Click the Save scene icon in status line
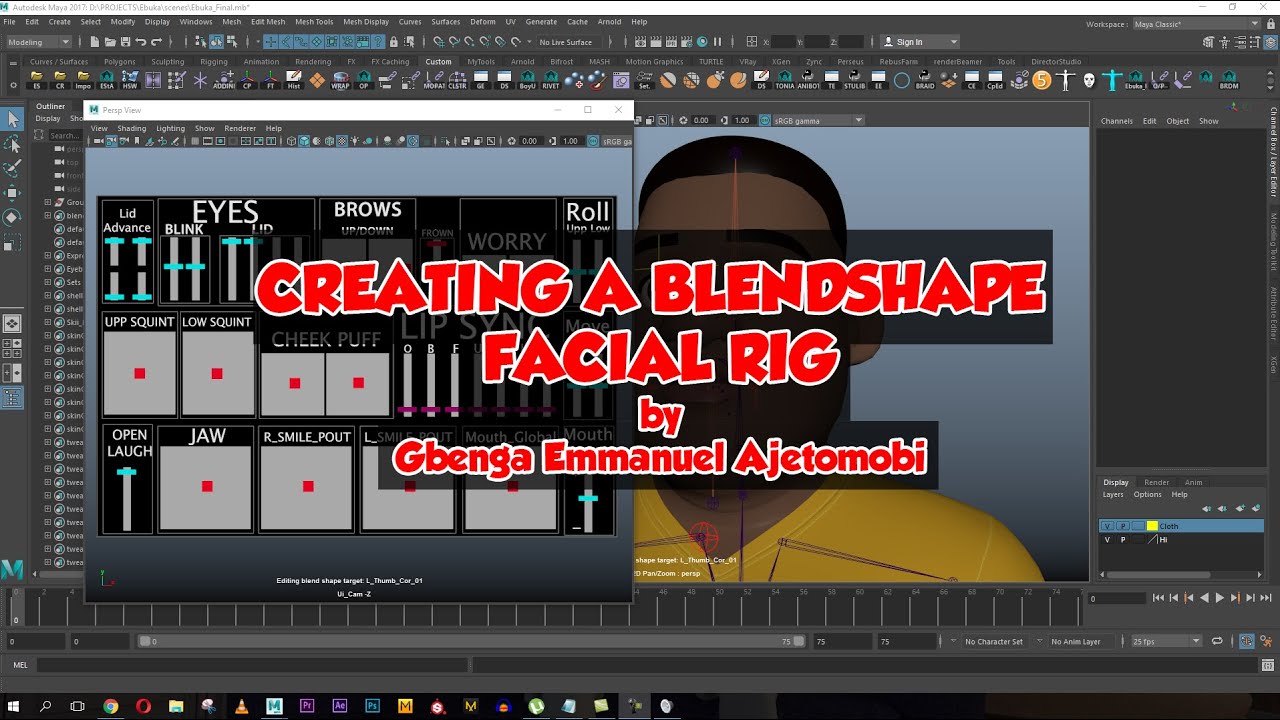 coord(125,42)
